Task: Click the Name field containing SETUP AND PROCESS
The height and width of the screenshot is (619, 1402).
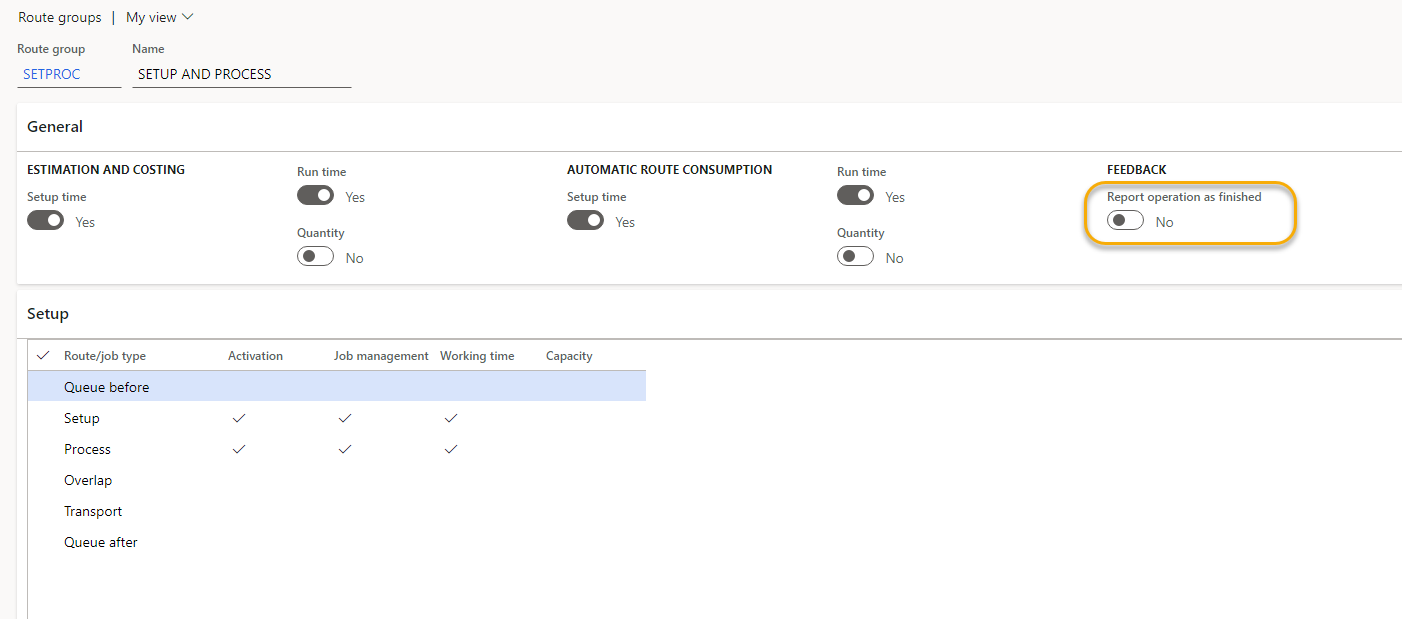Action: click(x=241, y=74)
